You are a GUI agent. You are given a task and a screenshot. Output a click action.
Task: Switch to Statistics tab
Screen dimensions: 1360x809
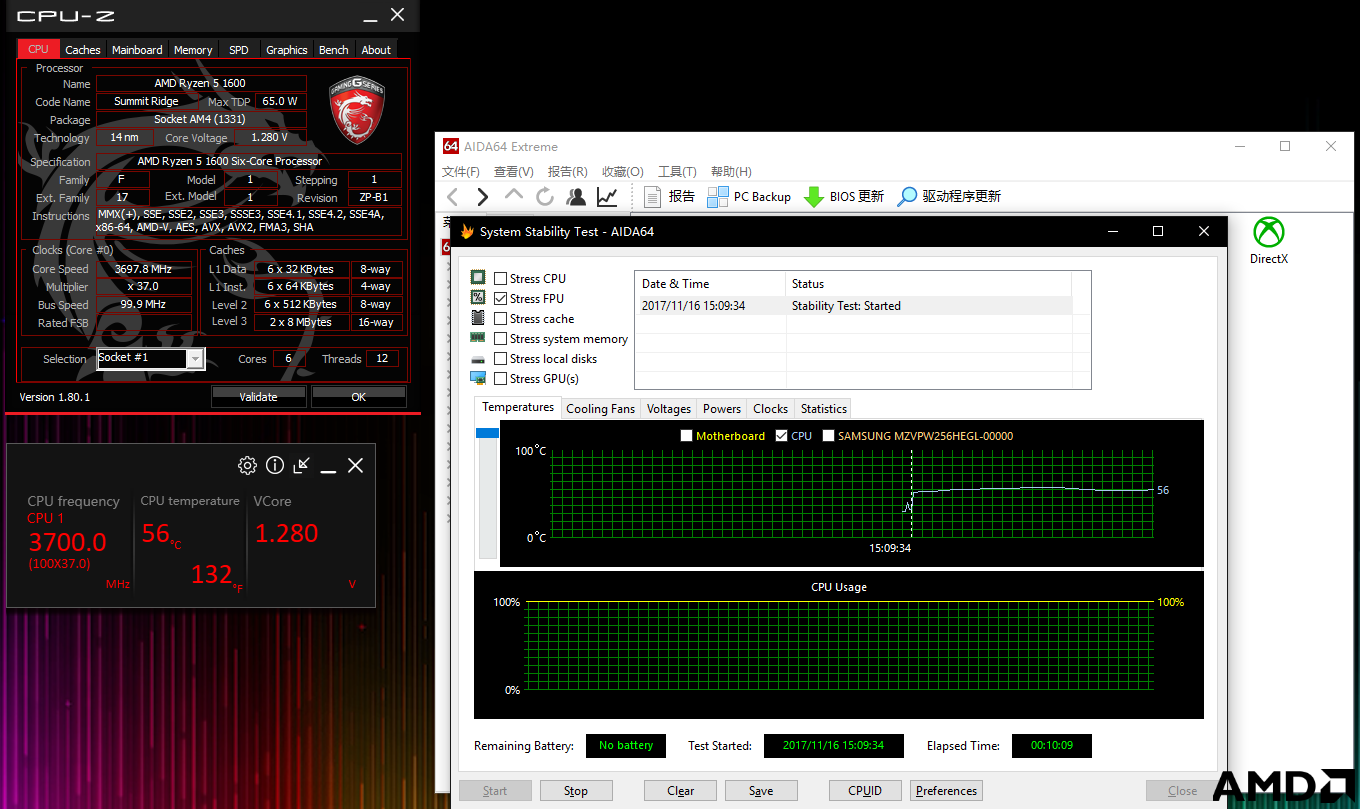(x=824, y=408)
